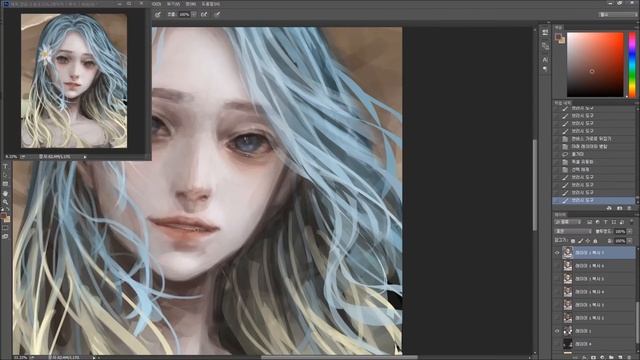Show the fourth layer from top

557,292
